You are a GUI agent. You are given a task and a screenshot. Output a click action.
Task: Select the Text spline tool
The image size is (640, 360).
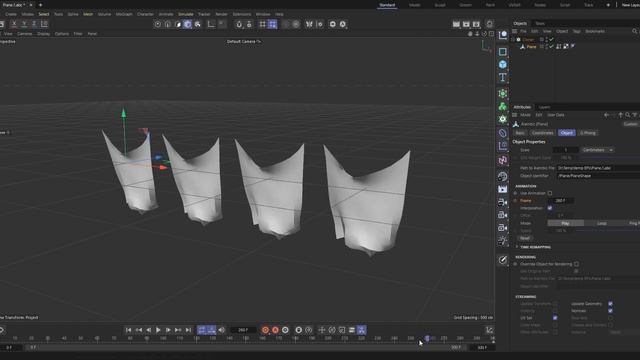(502, 78)
